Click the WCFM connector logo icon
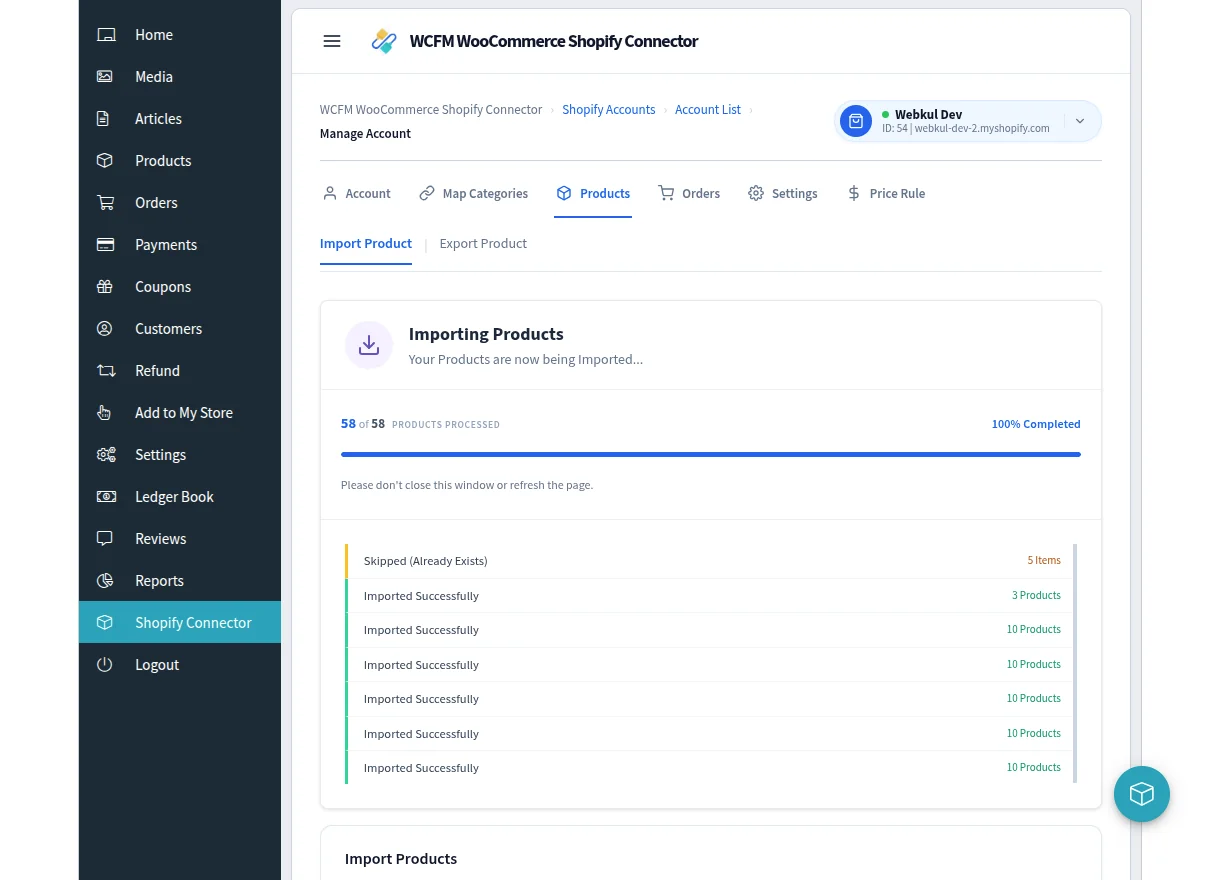 tap(384, 41)
